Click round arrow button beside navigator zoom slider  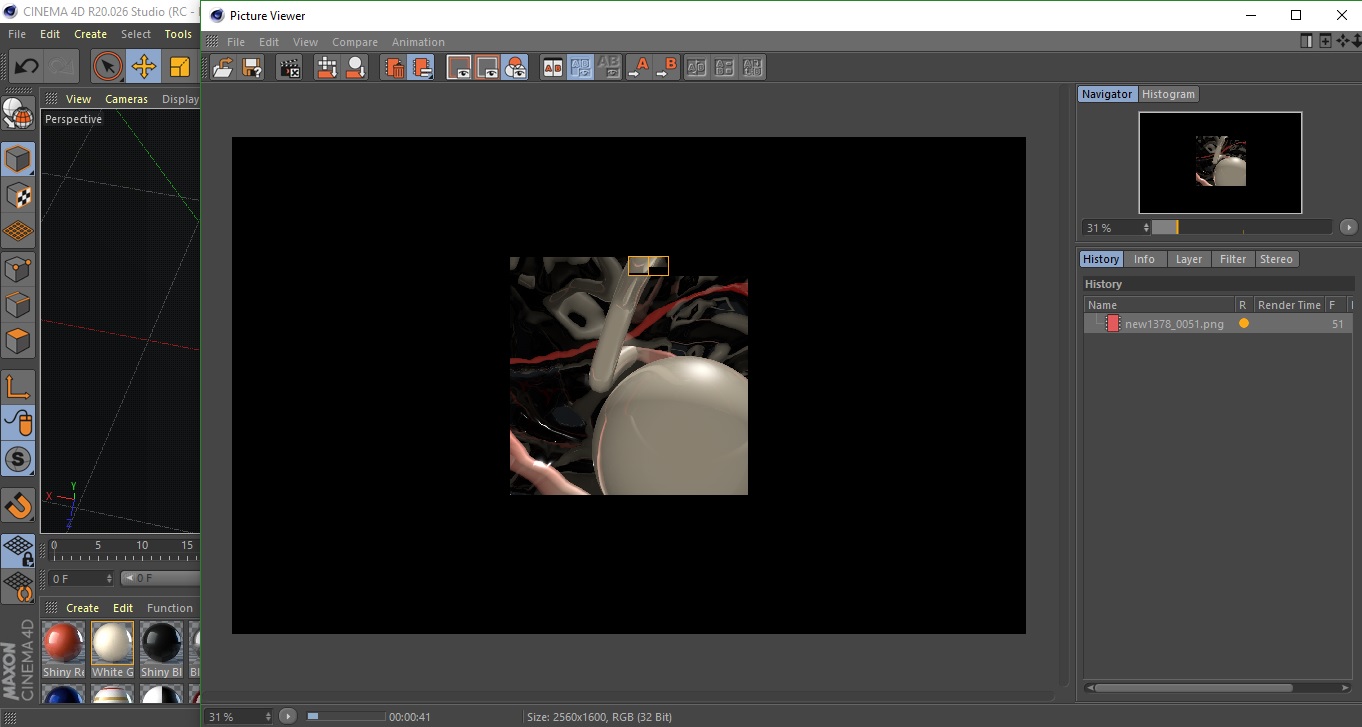(x=1349, y=228)
